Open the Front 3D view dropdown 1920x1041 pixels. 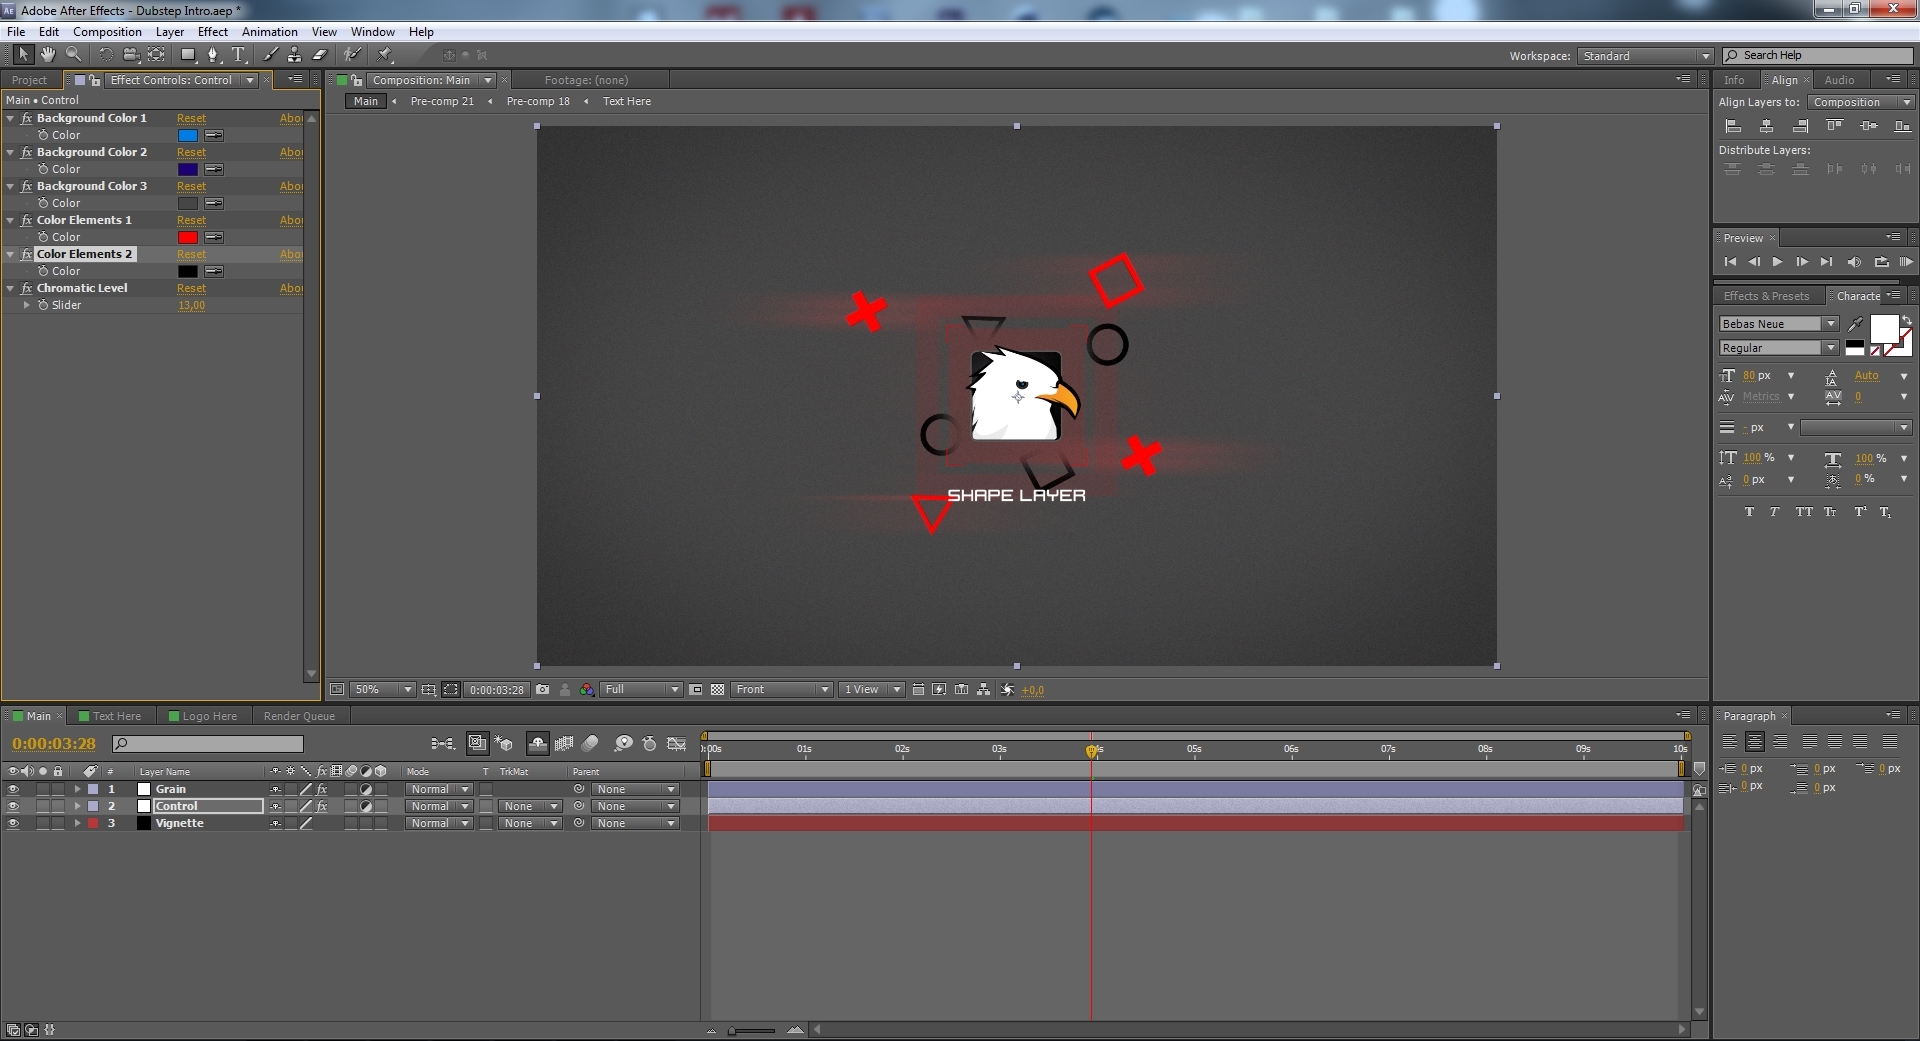(782, 690)
